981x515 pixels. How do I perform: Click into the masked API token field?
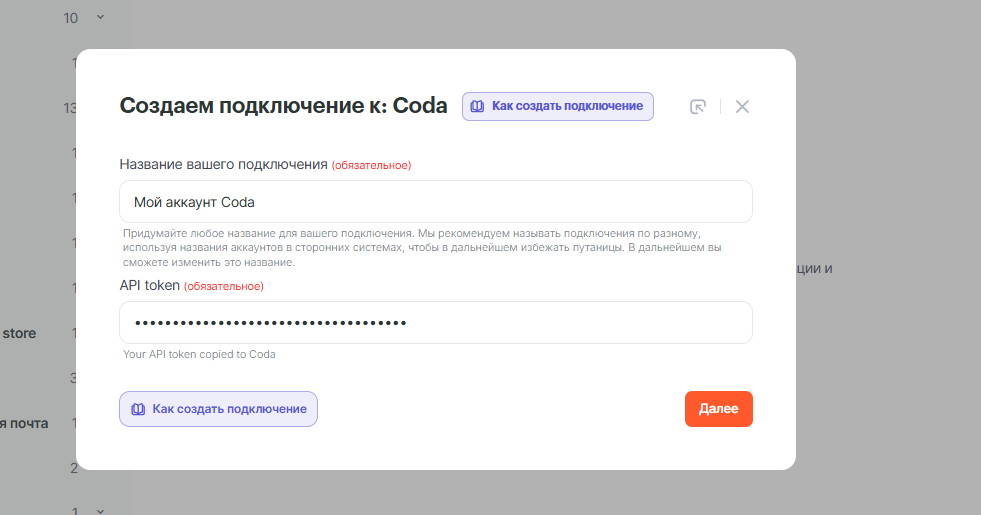[435, 322]
